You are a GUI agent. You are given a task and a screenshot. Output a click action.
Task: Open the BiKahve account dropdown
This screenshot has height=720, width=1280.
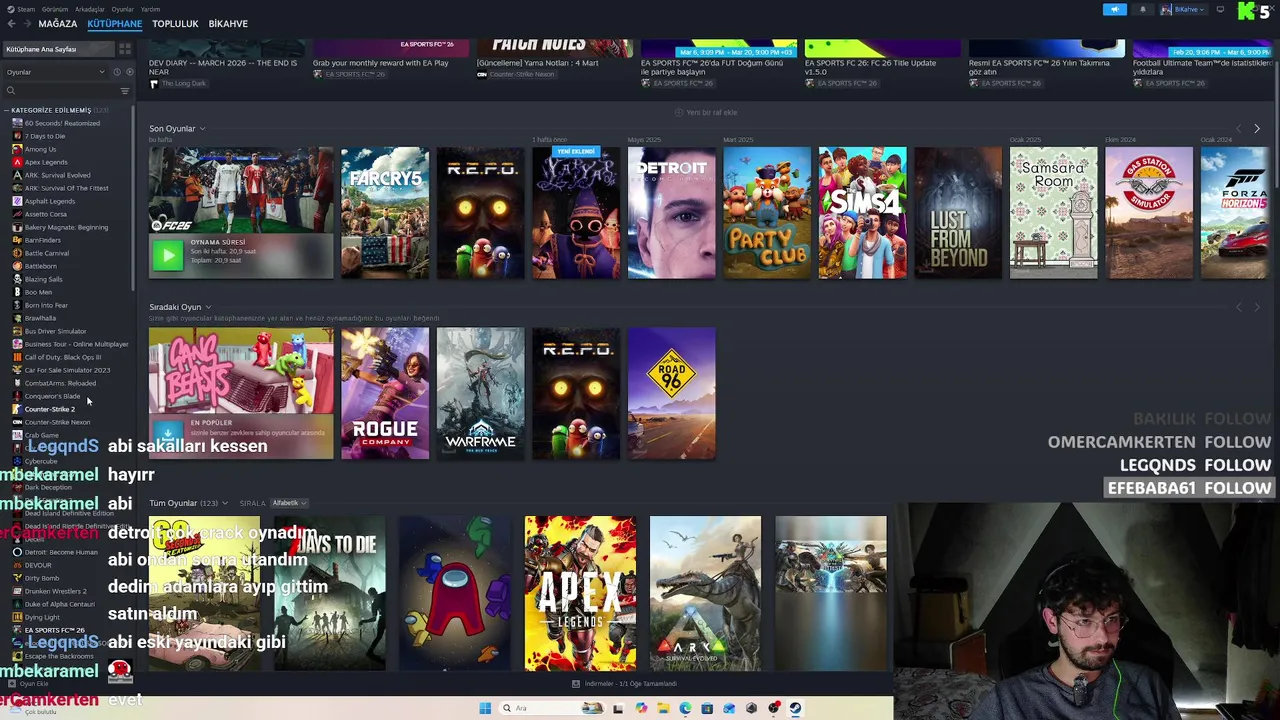tap(1183, 9)
